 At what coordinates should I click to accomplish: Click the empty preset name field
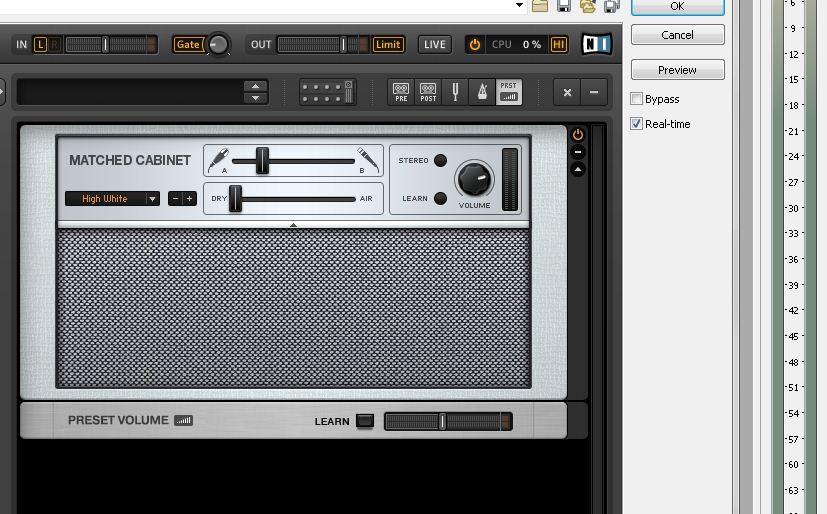pyautogui.click(x=130, y=92)
